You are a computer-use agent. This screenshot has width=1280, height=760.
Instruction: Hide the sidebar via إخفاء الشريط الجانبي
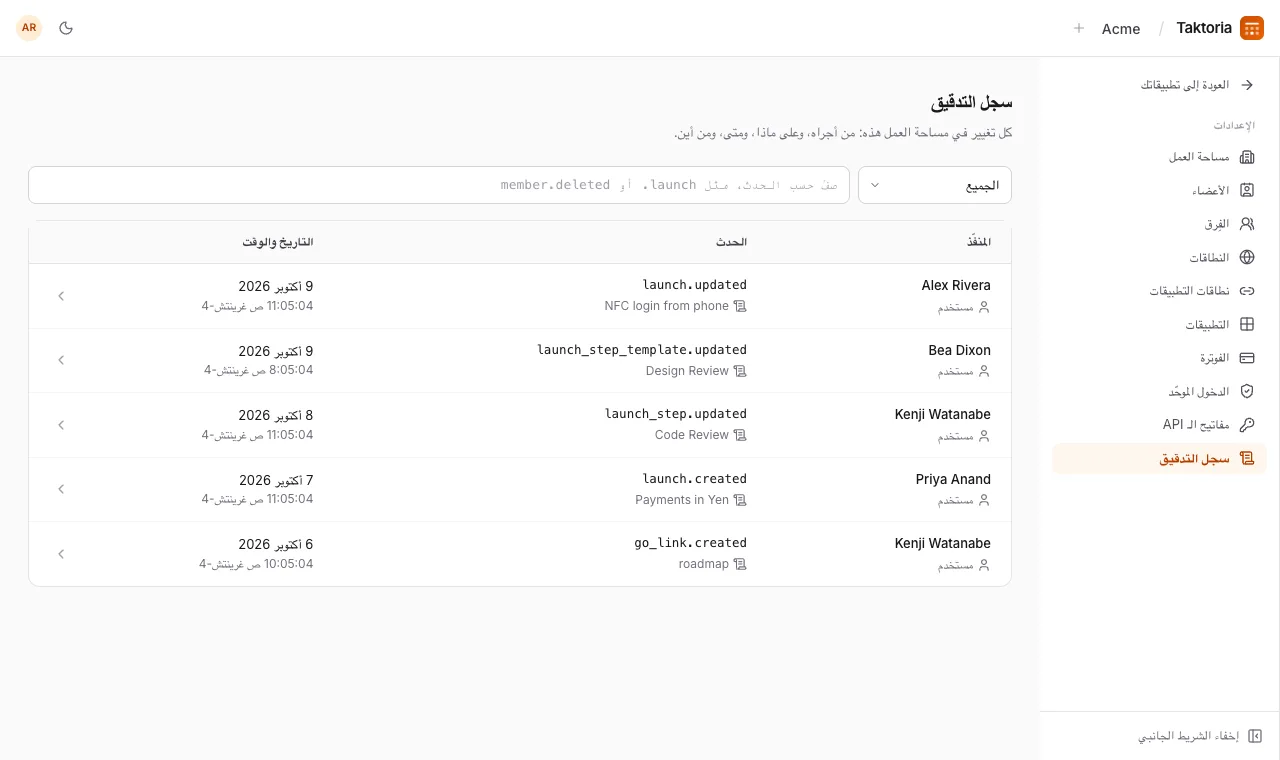1188,736
